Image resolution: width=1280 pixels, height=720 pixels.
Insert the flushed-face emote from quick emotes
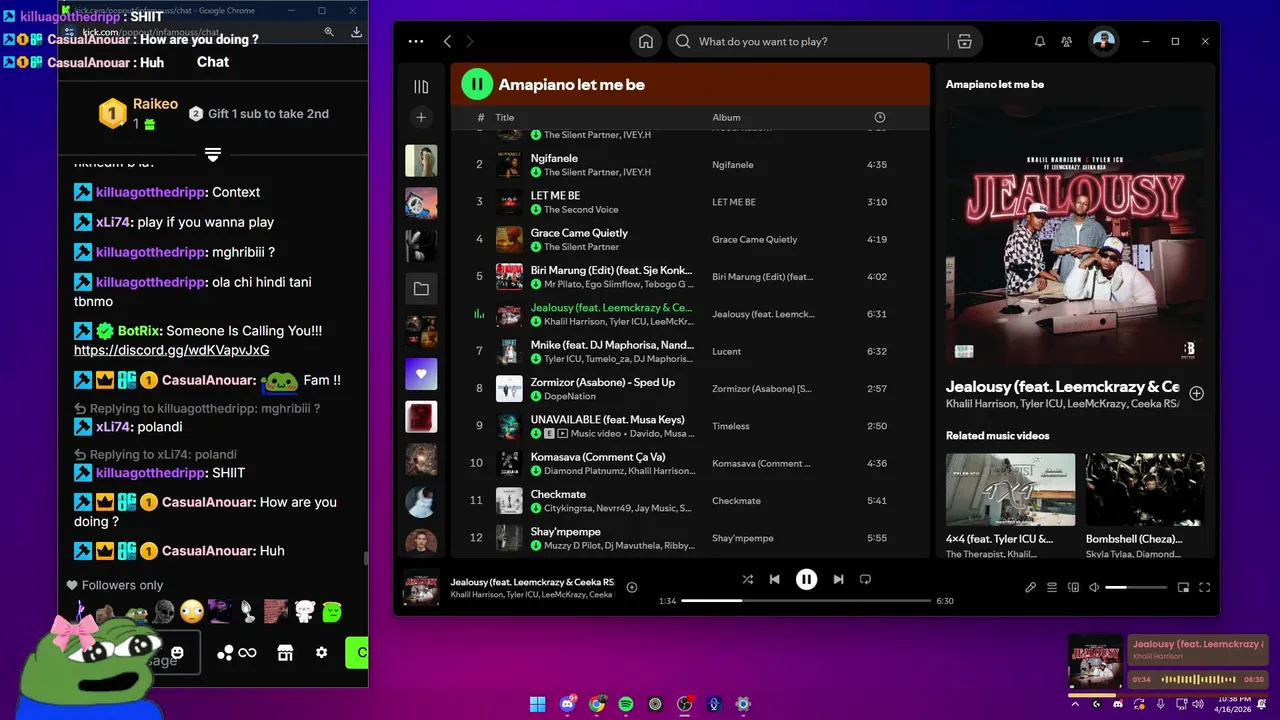[192, 611]
